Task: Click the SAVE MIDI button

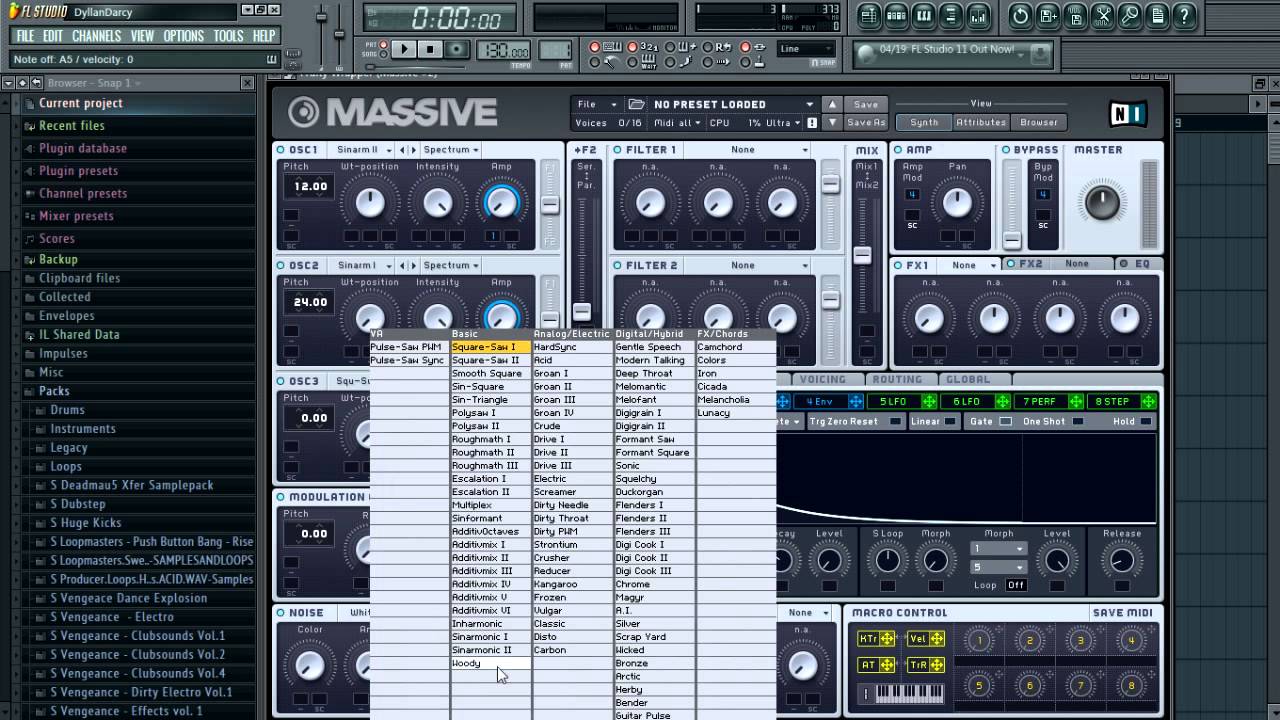Action: [1123, 613]
